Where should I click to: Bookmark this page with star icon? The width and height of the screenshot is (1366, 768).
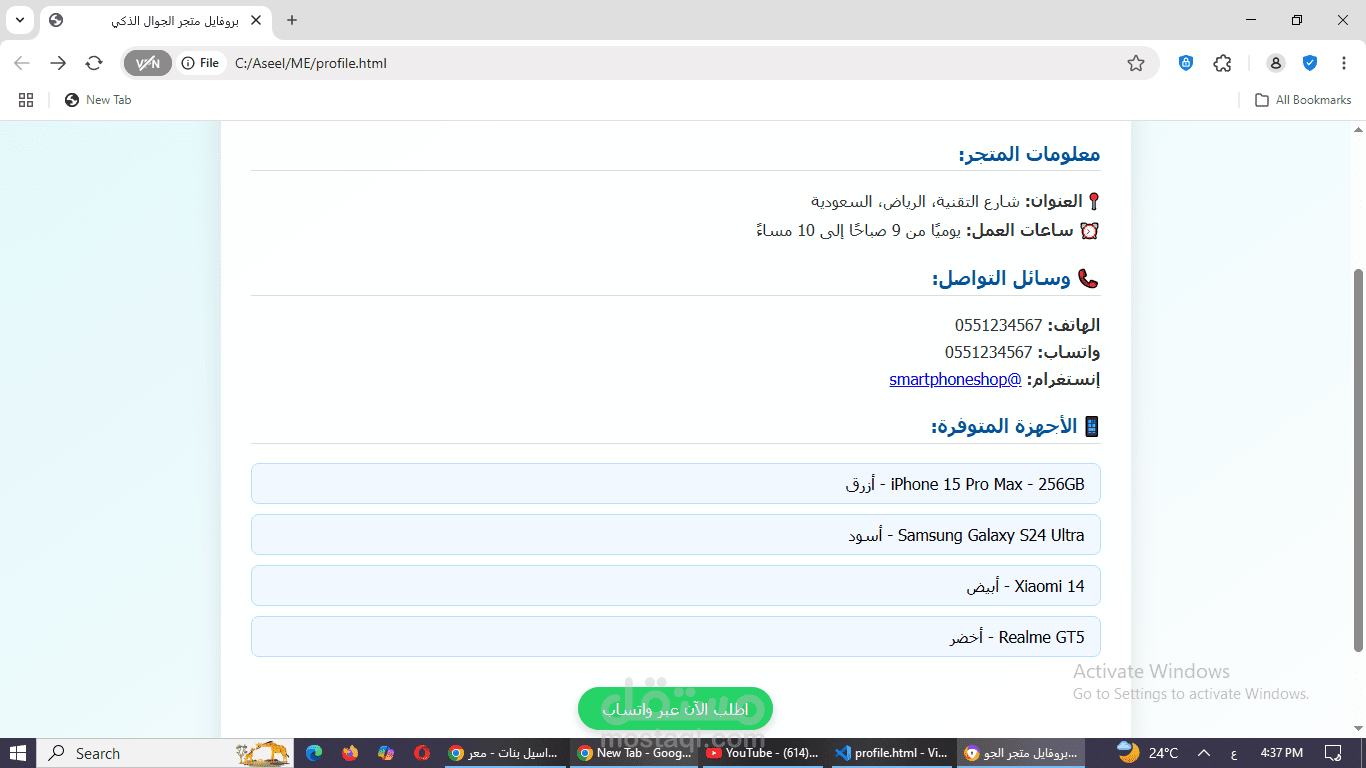(x=1136, y=63)
